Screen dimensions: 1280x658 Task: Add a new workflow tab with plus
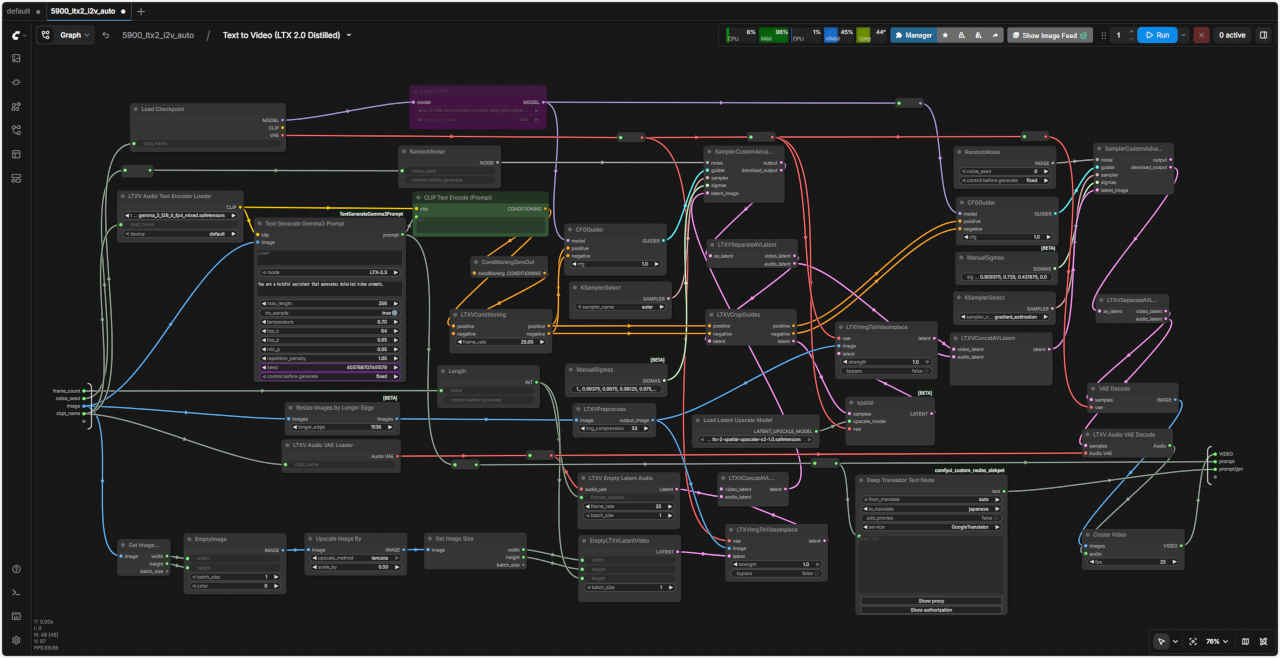tap(141, 11)
